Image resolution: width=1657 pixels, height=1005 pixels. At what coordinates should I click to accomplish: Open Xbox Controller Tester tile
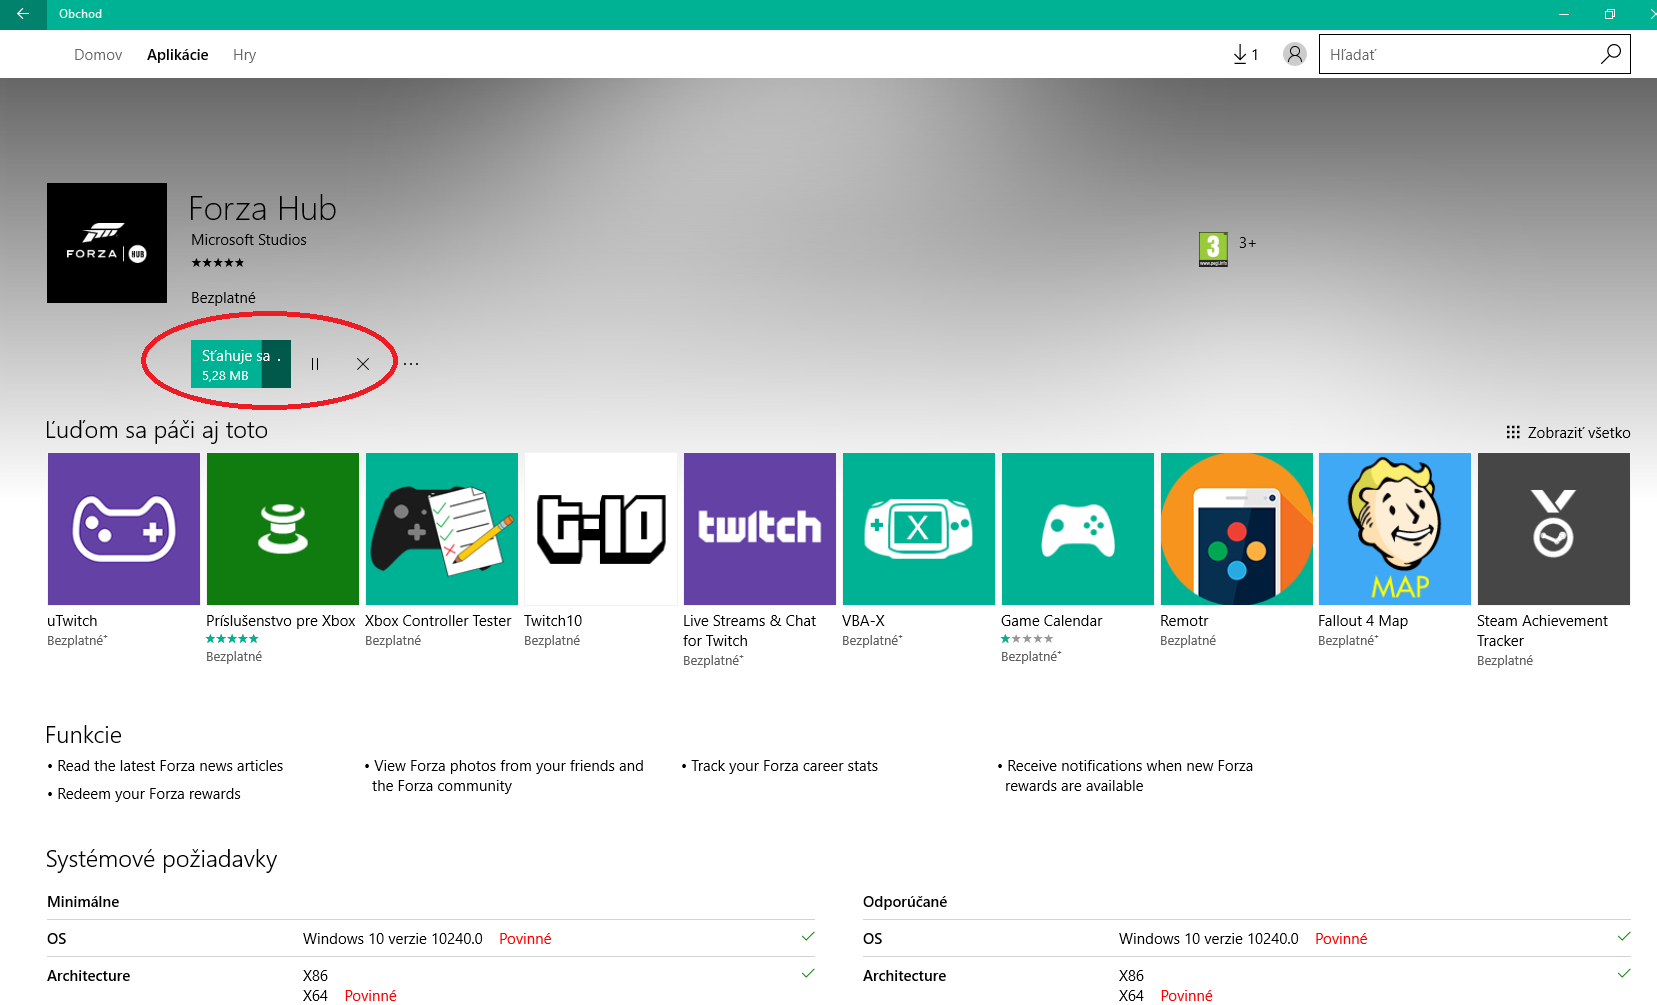(x=442, y=529)
